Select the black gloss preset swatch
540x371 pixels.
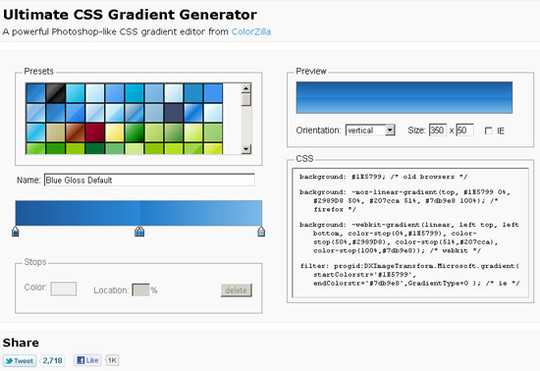click(55, 93)
